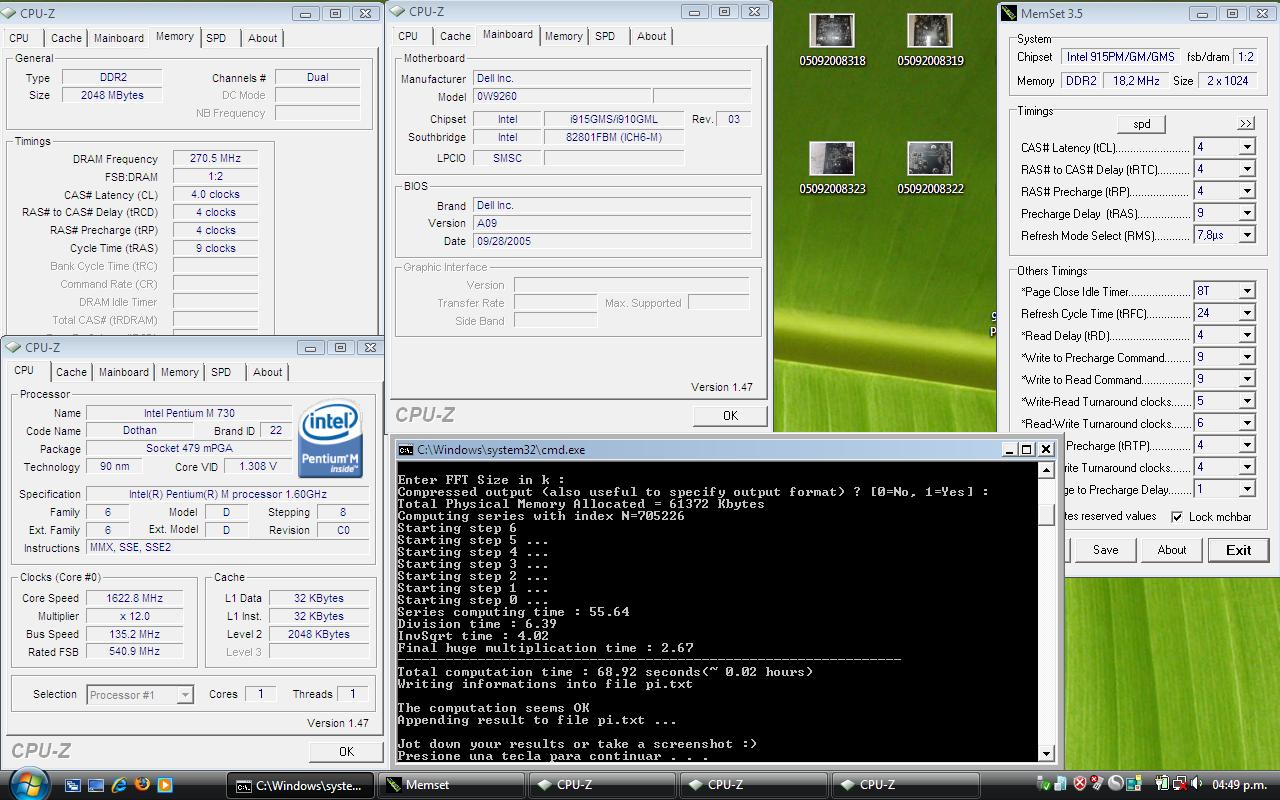Open the volume speaker tray icon
Screen dimensions: 1280x800
point(1196,784)
